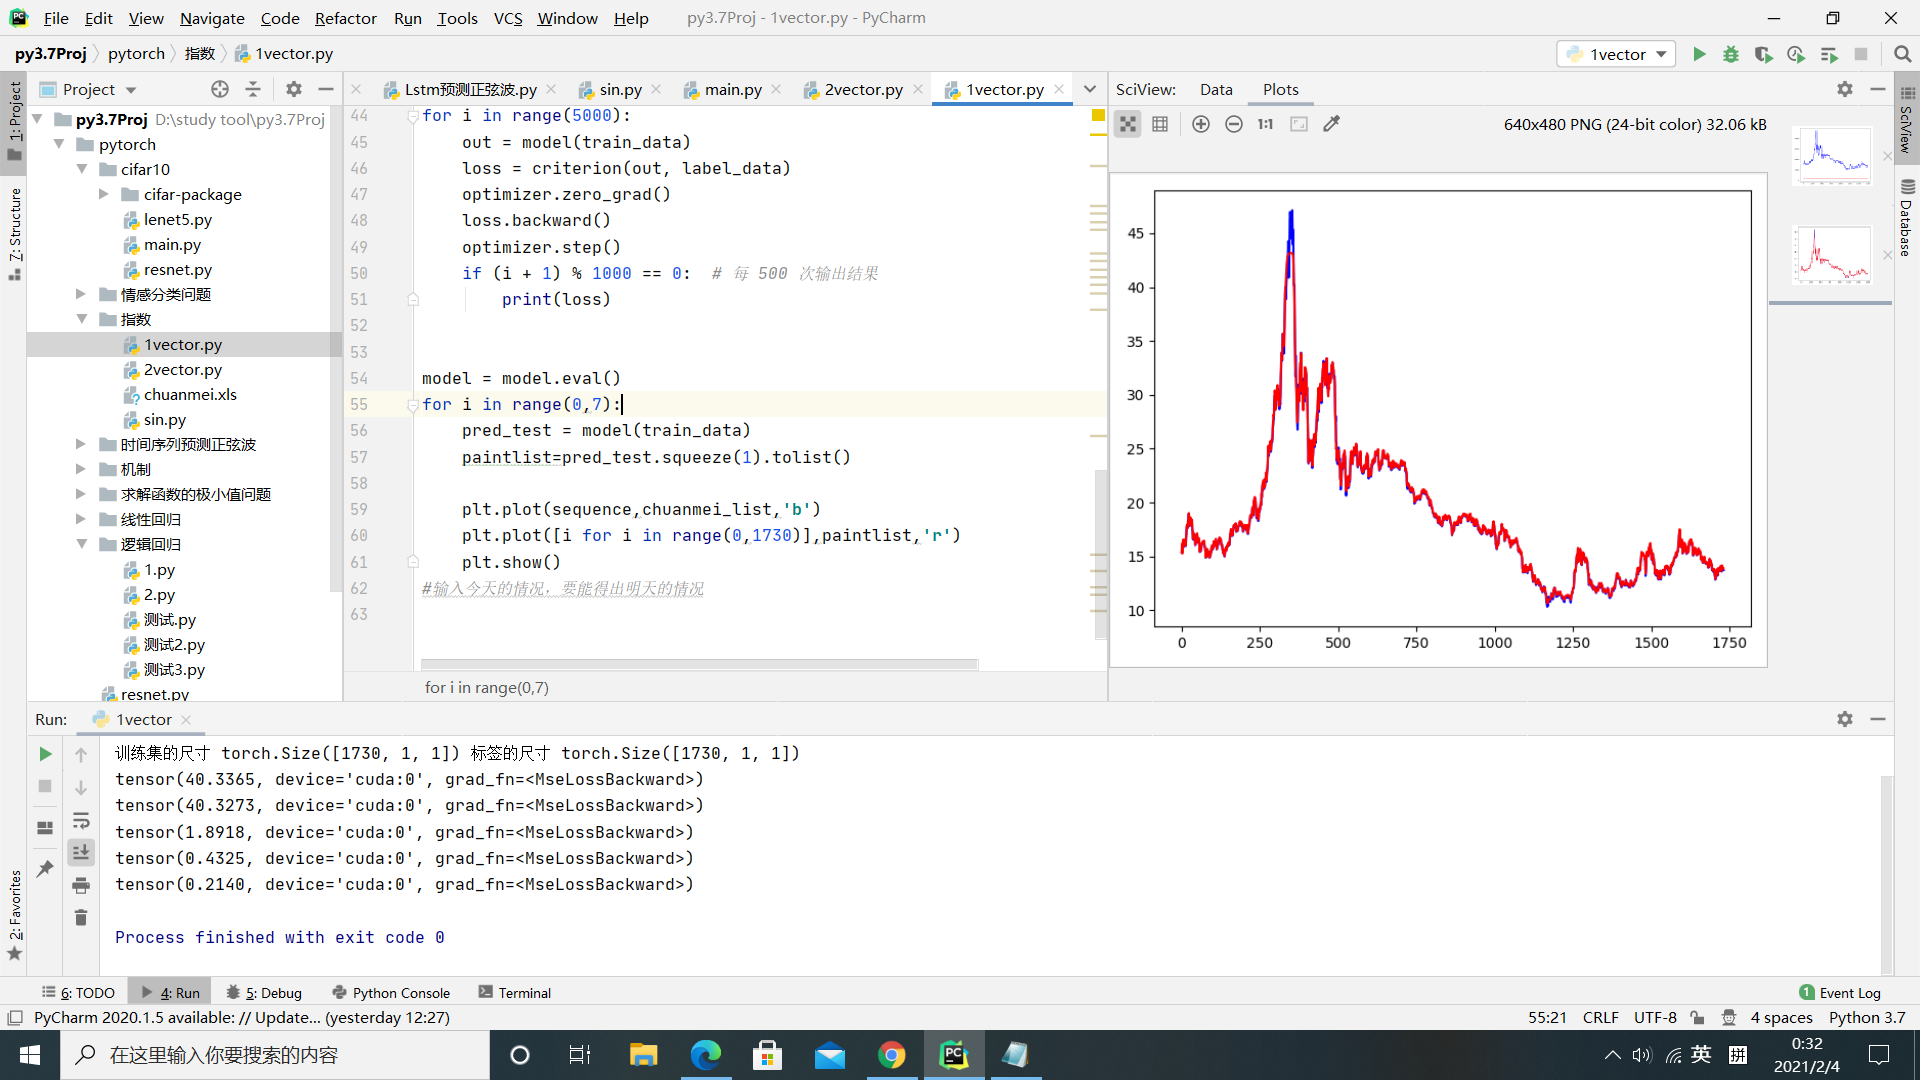The width and height of the screenshot is (1920, 1080).
Task: Switch to the 2vector.py editor tab
Action: click(x=862, y=89)
